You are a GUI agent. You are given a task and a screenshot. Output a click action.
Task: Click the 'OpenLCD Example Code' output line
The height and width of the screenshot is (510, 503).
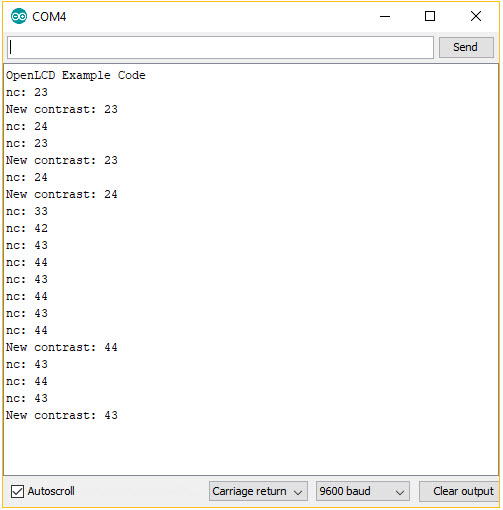coord(76,75)
